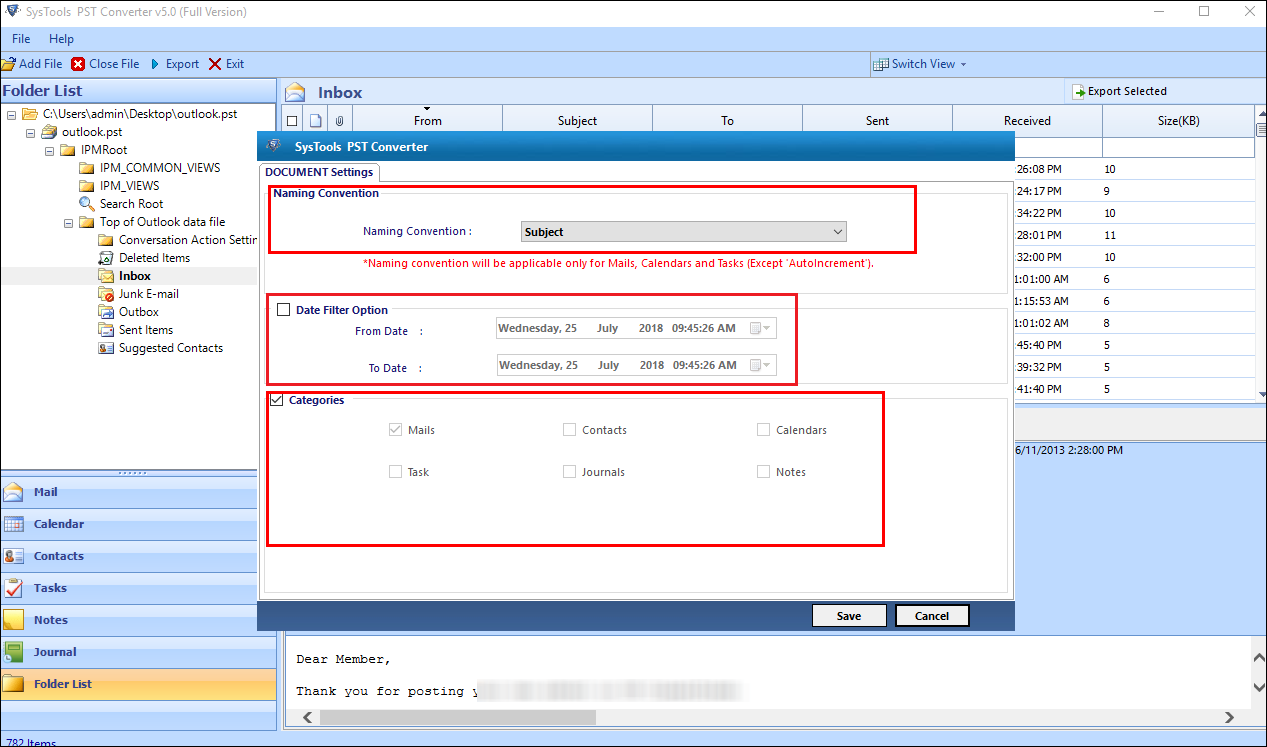Enable the Date Filter Option checkbox

pyautogui.click(x=284, y=310)
